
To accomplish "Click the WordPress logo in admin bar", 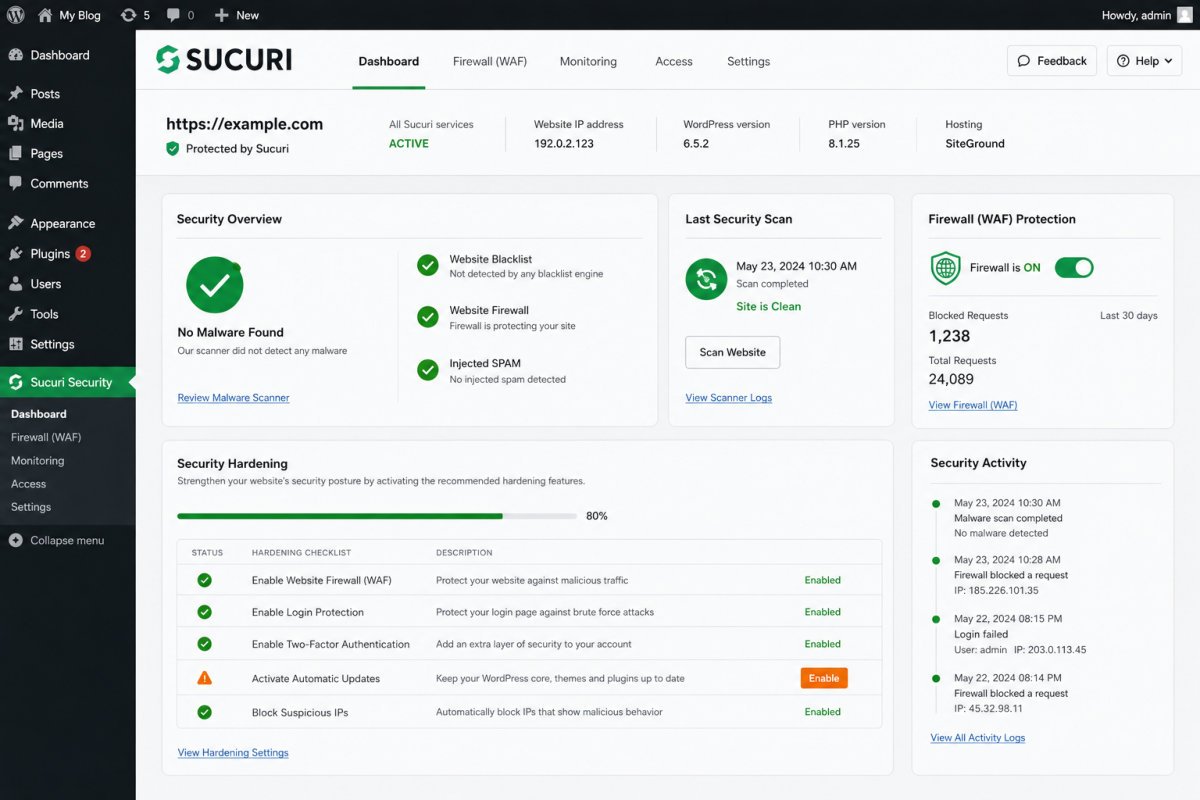I will pos(15,15).
